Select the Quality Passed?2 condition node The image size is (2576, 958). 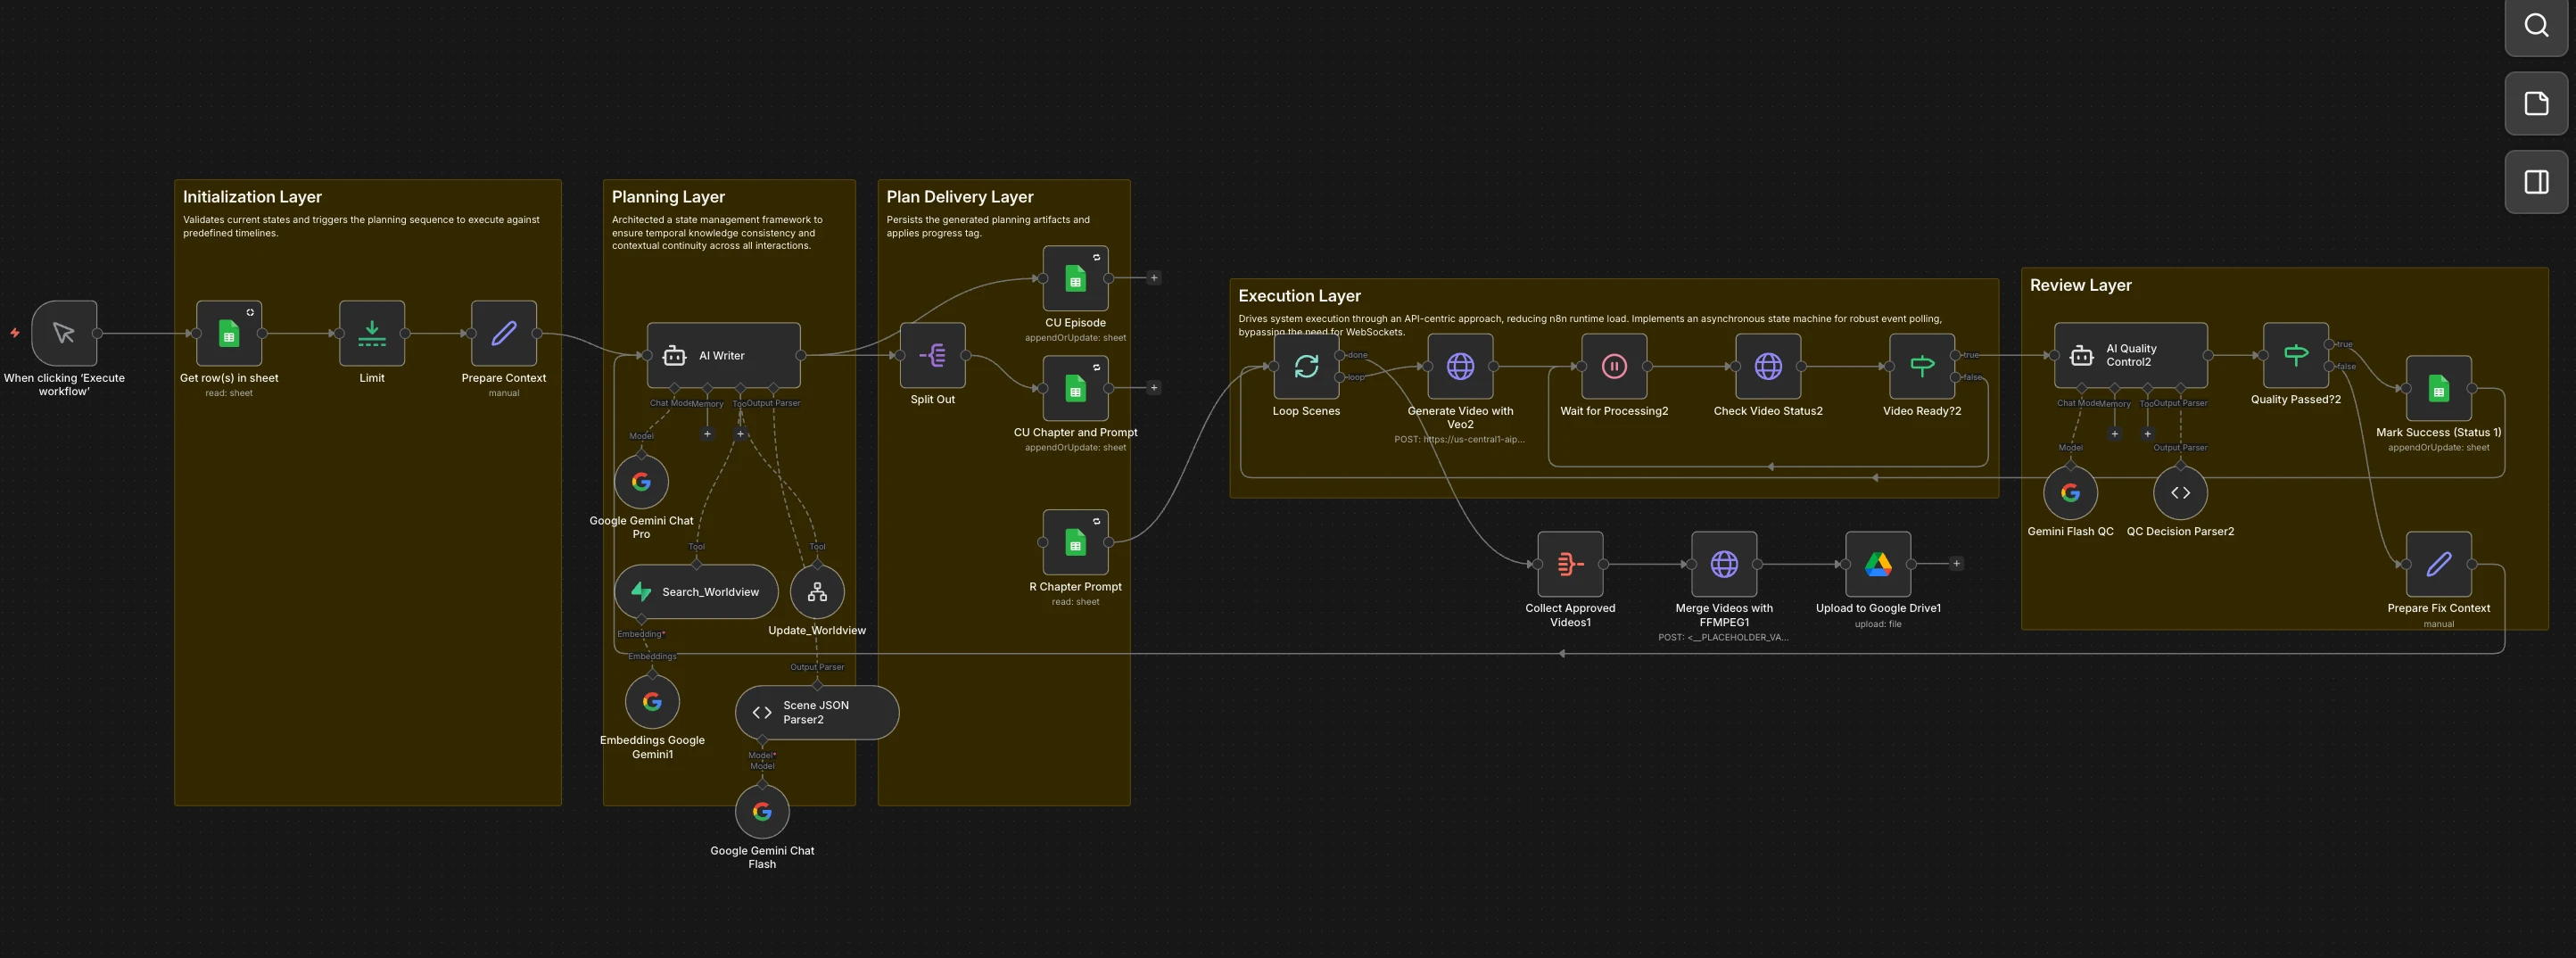pyautogui.click(x=2296, y=355)
